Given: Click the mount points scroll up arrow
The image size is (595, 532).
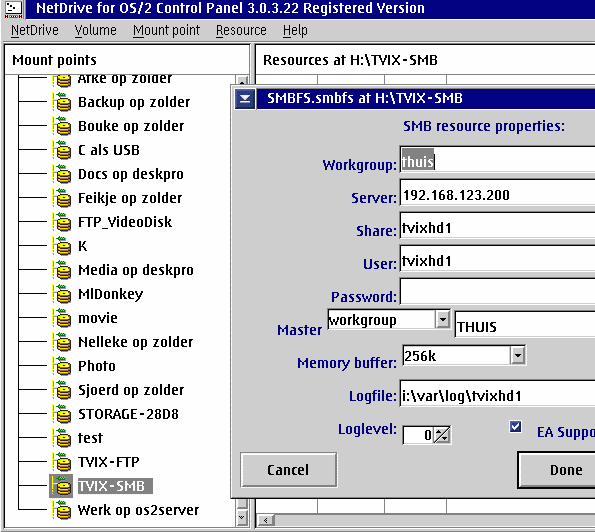Looking at the screenshot, I should click(x=242, y=80).
